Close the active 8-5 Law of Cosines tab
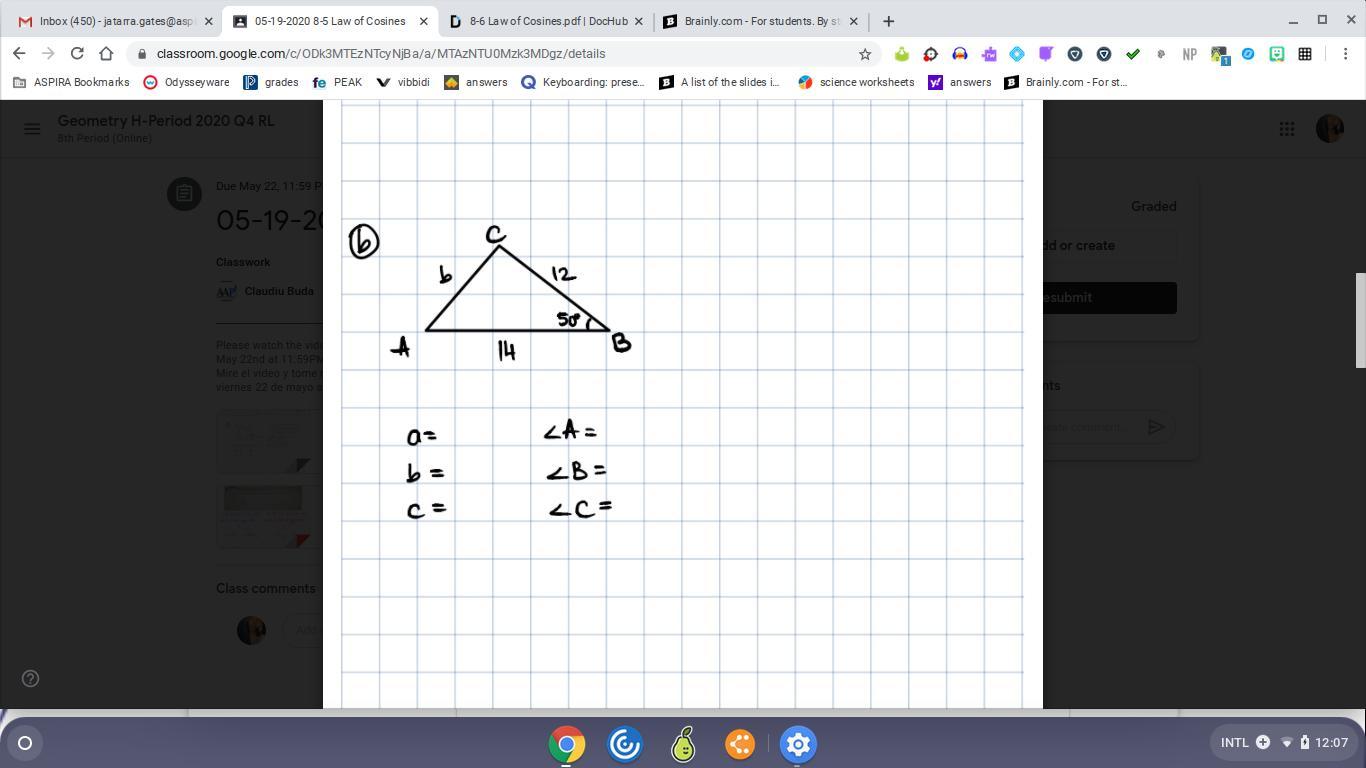The height and width of the screenshot is (768, 1366). (x=424, y=21)
